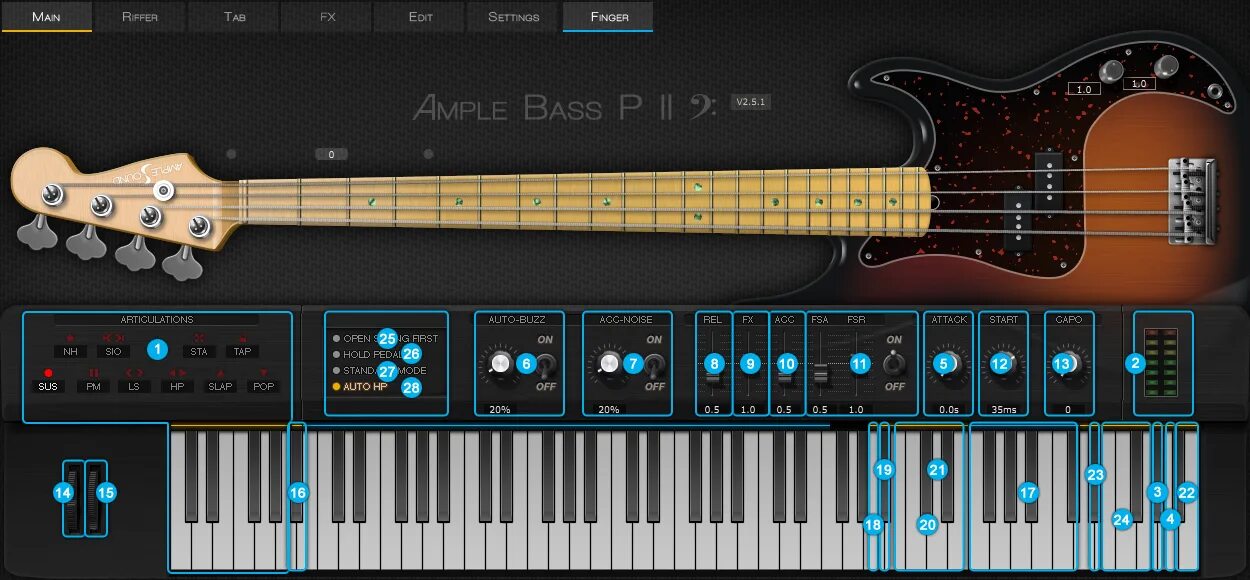The width and height of the screenshot is (1250, 580).
Task: Click the ATTACK 0.0s value field
Action: [x=948, y=410]
